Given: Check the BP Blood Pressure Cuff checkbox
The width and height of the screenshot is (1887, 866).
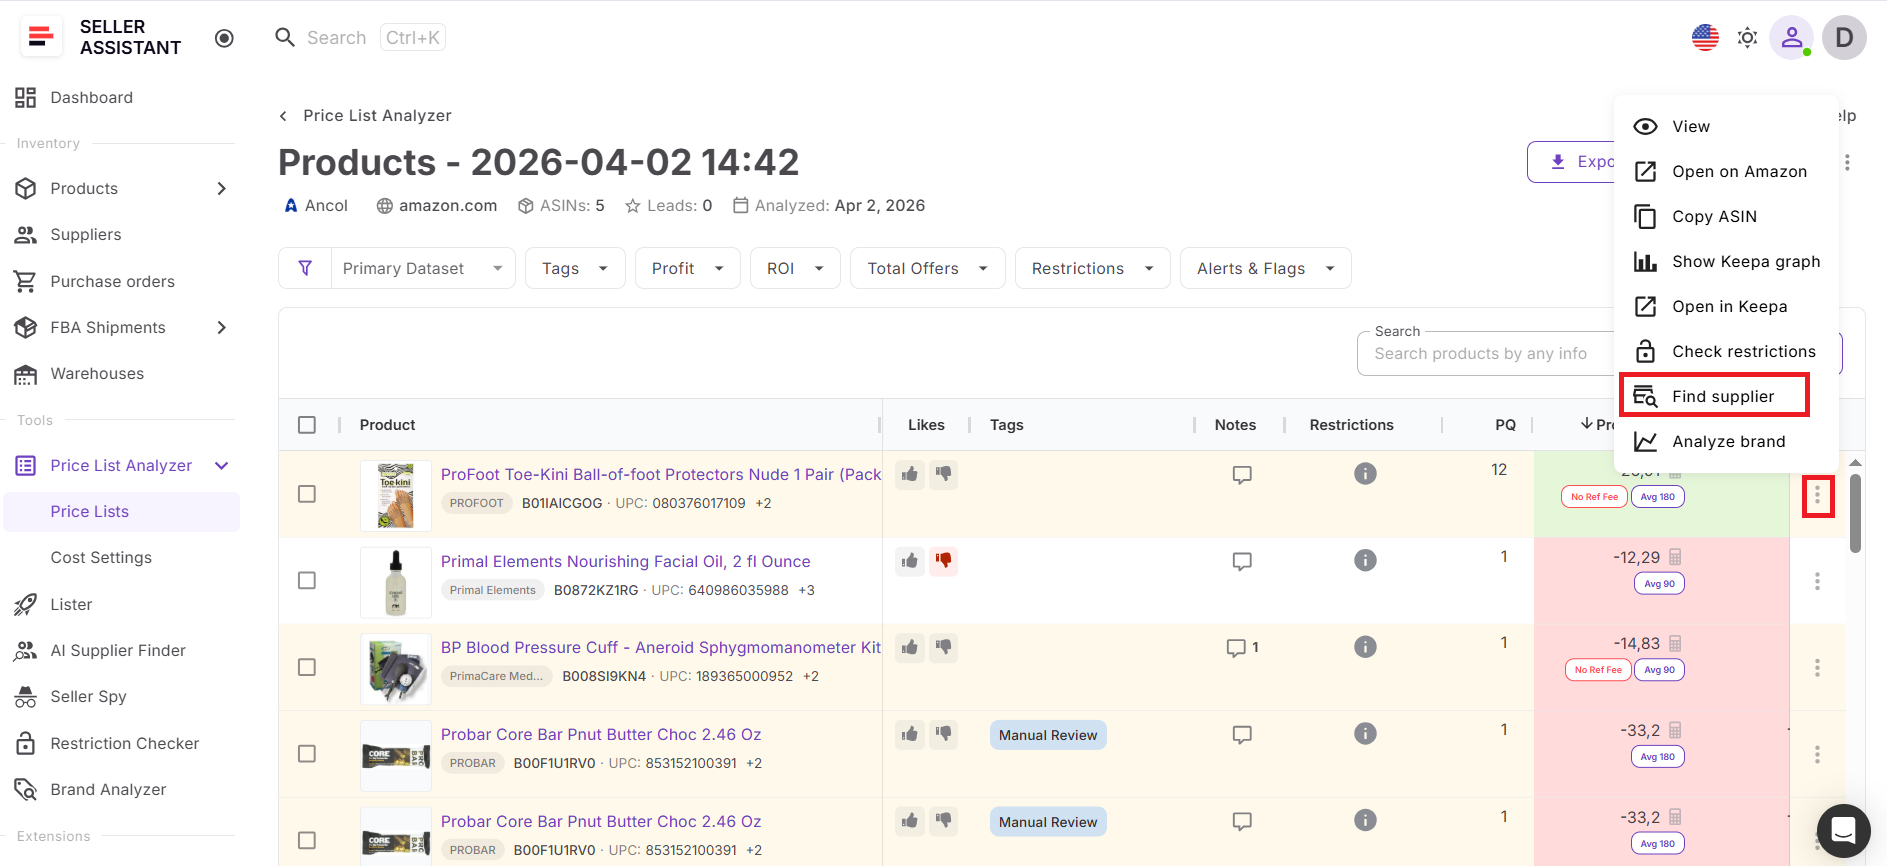Looking at the screenshot, I should pos(307,667).
